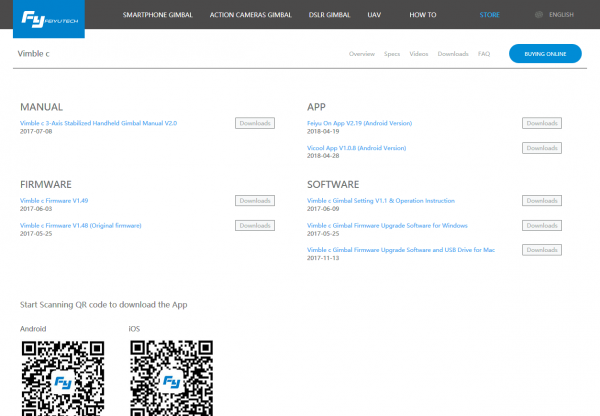Click the MANUAL section heading
Image resolution: width=600 pixels, height=416 pixels.
click(x=41, y=107)
